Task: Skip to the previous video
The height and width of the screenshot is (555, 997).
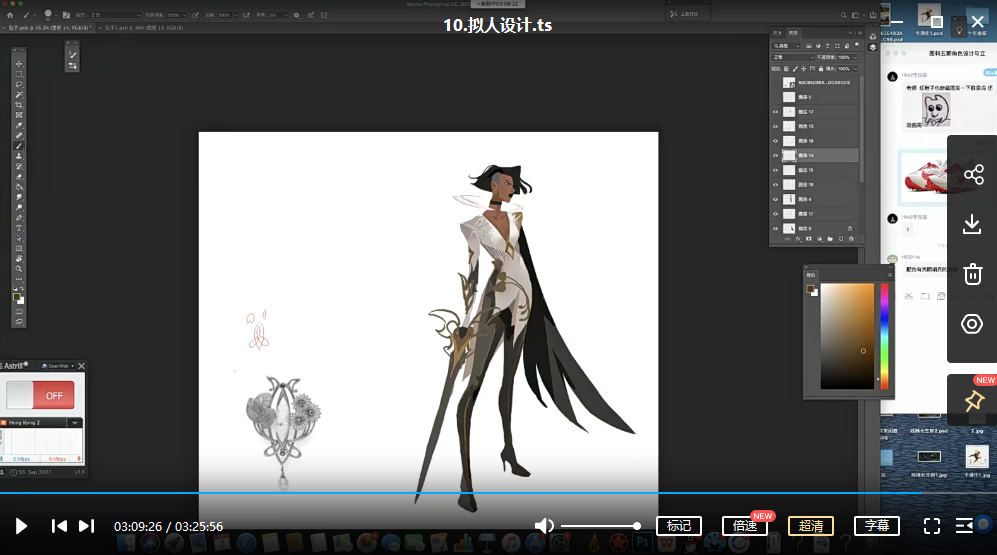Action: coord(59,526)
